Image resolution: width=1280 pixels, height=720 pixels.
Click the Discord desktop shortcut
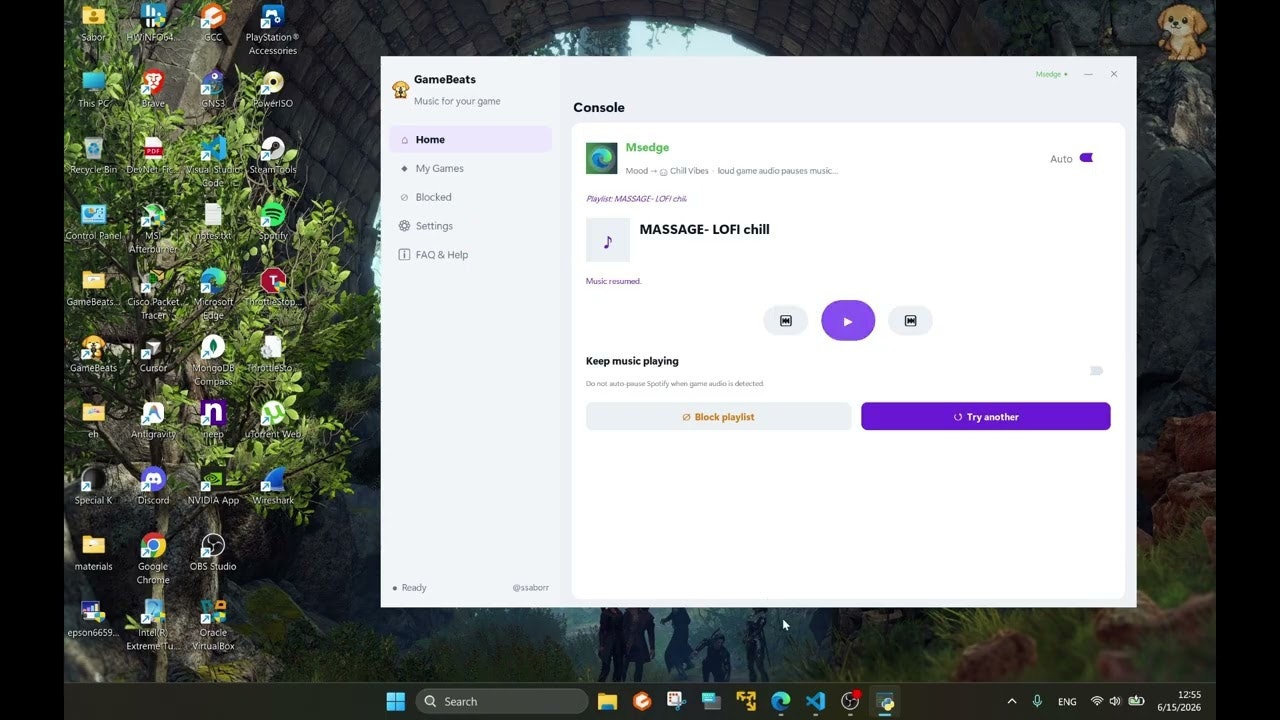[153, 486]
